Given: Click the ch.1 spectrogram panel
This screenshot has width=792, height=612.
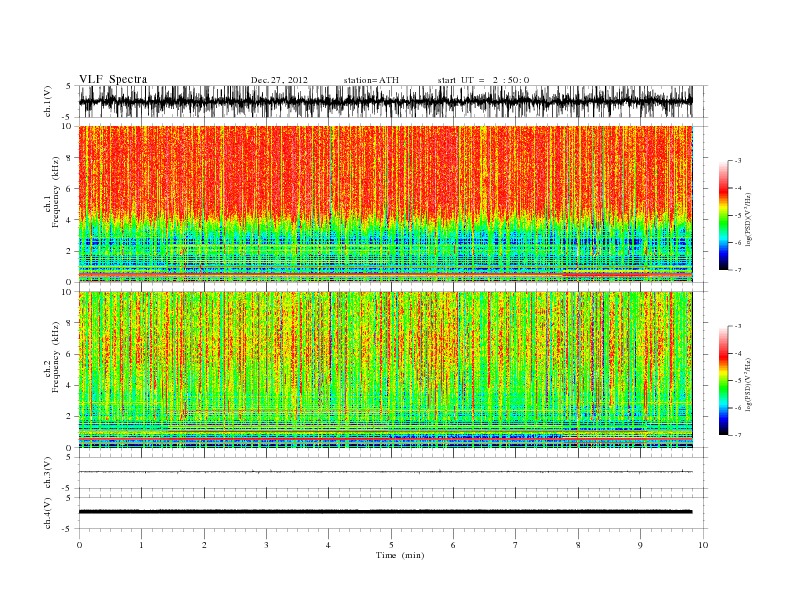Looking at the screenshot, I should click(x=385, y=204).
